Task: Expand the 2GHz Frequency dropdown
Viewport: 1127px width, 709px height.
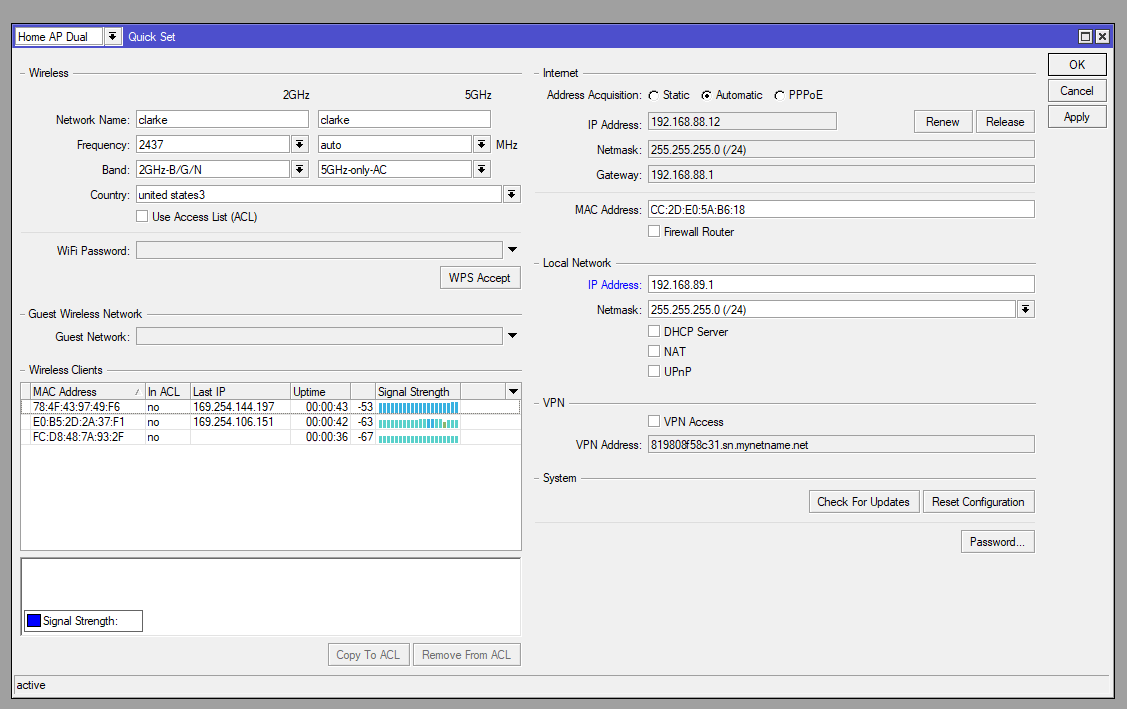Action: [x=299, y=144]
